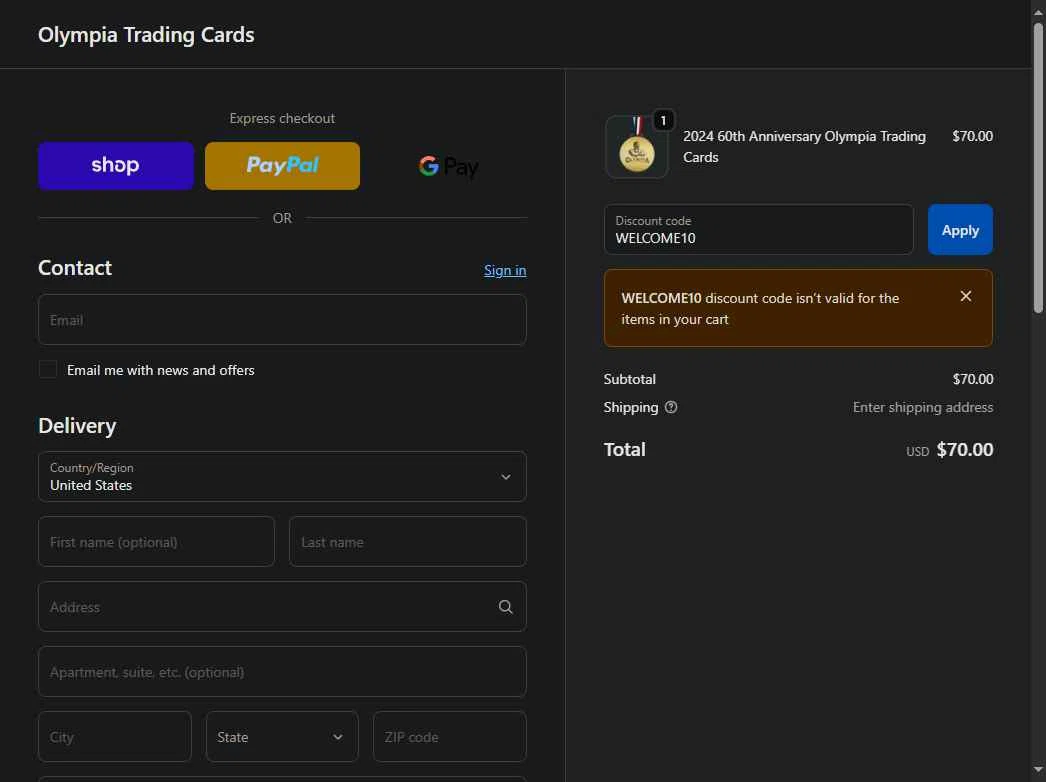Click the Subtotal label
This screenshot has height=782, width=1046.
click(x=630, y=379)
